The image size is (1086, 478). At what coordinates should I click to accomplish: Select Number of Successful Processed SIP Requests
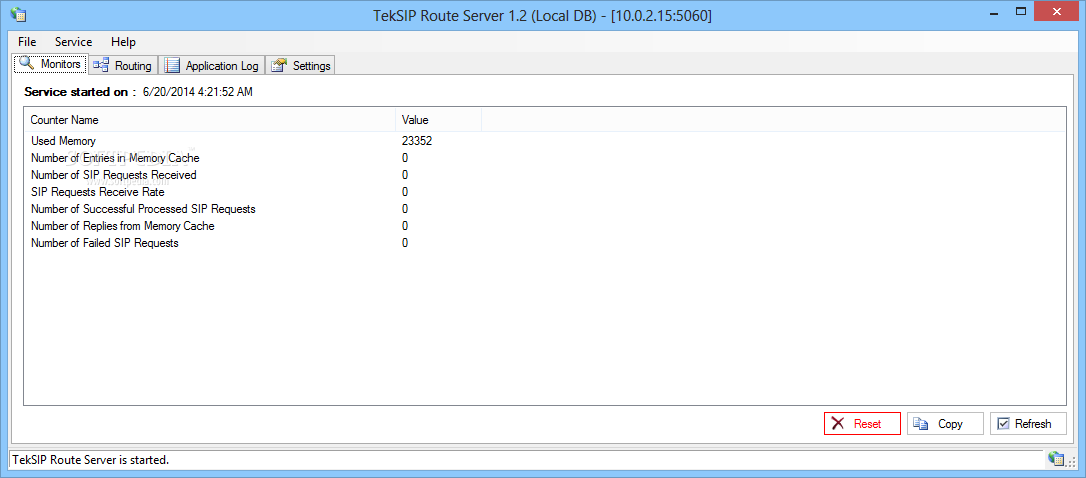[544, 209]
